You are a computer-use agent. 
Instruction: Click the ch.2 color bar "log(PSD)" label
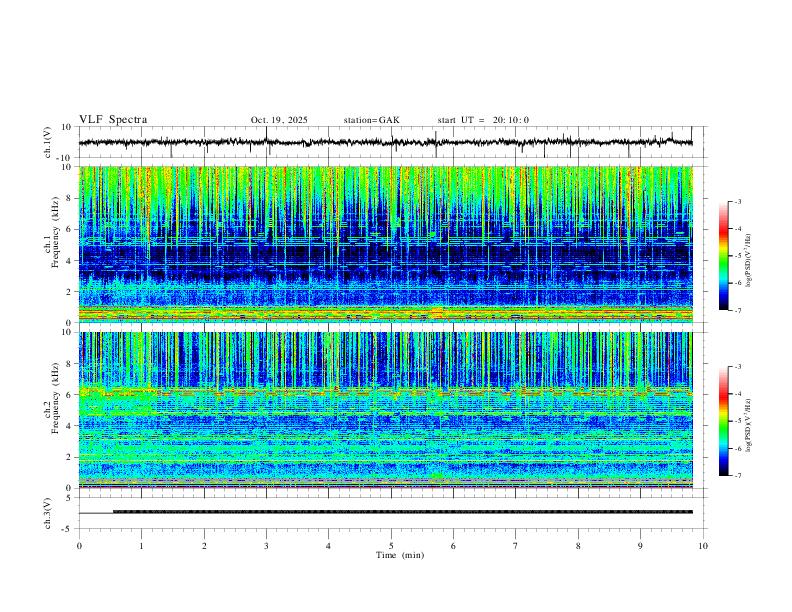click(749, 425)
